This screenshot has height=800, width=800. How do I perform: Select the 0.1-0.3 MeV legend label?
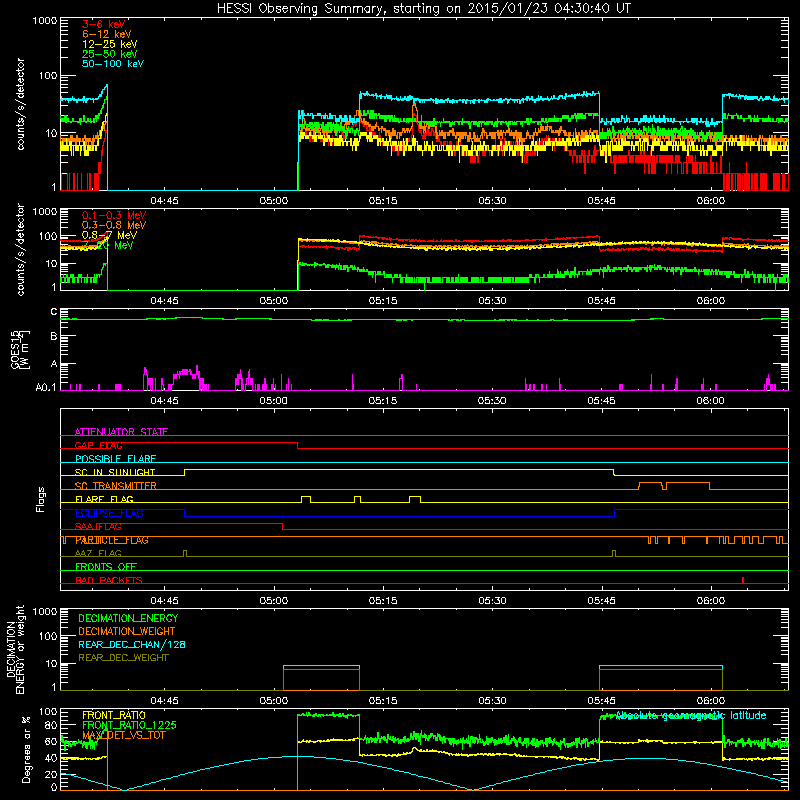point(114,215)
